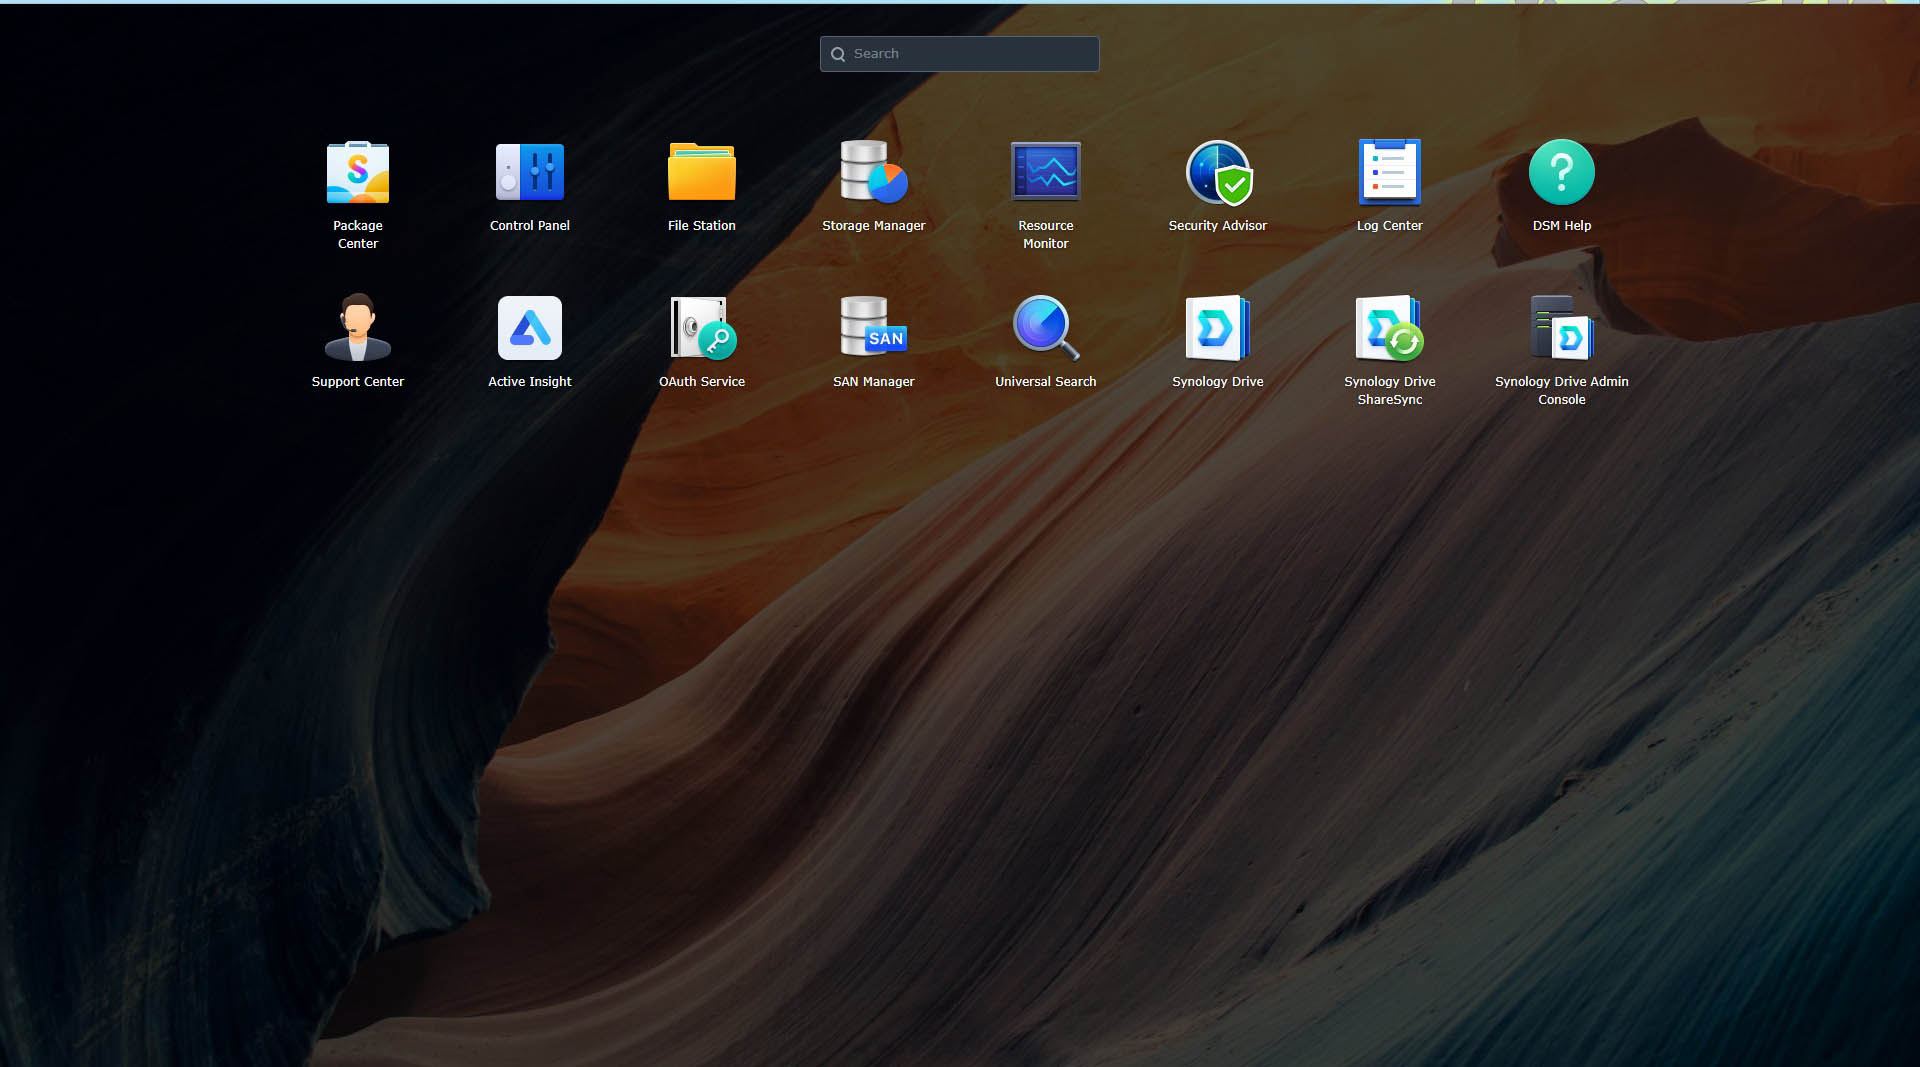The image size is (1920, 1067).
Task: Open the Package Center app
Action: [358, 173]
